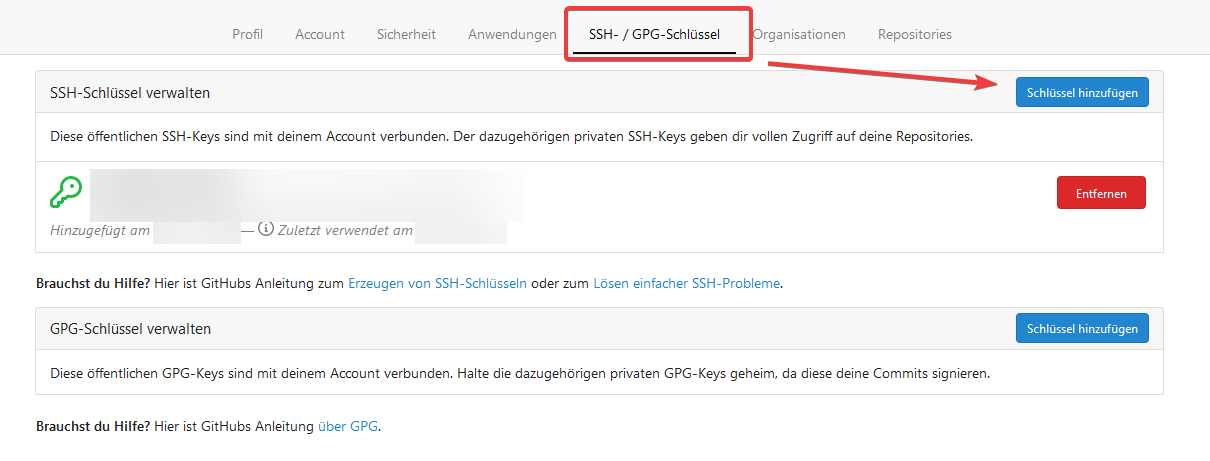
Task: Click the SSH-Schlüssel verwalten heading
Action: pyautogui.click(x=130, y=93)
